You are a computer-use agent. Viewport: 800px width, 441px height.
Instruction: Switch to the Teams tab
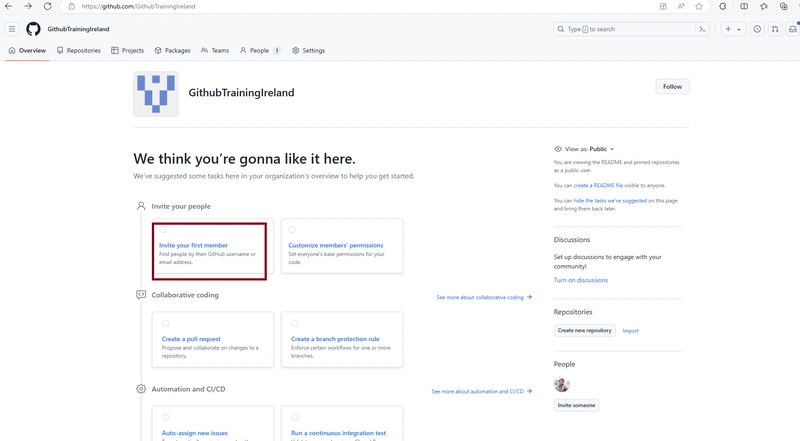point(215,51)
